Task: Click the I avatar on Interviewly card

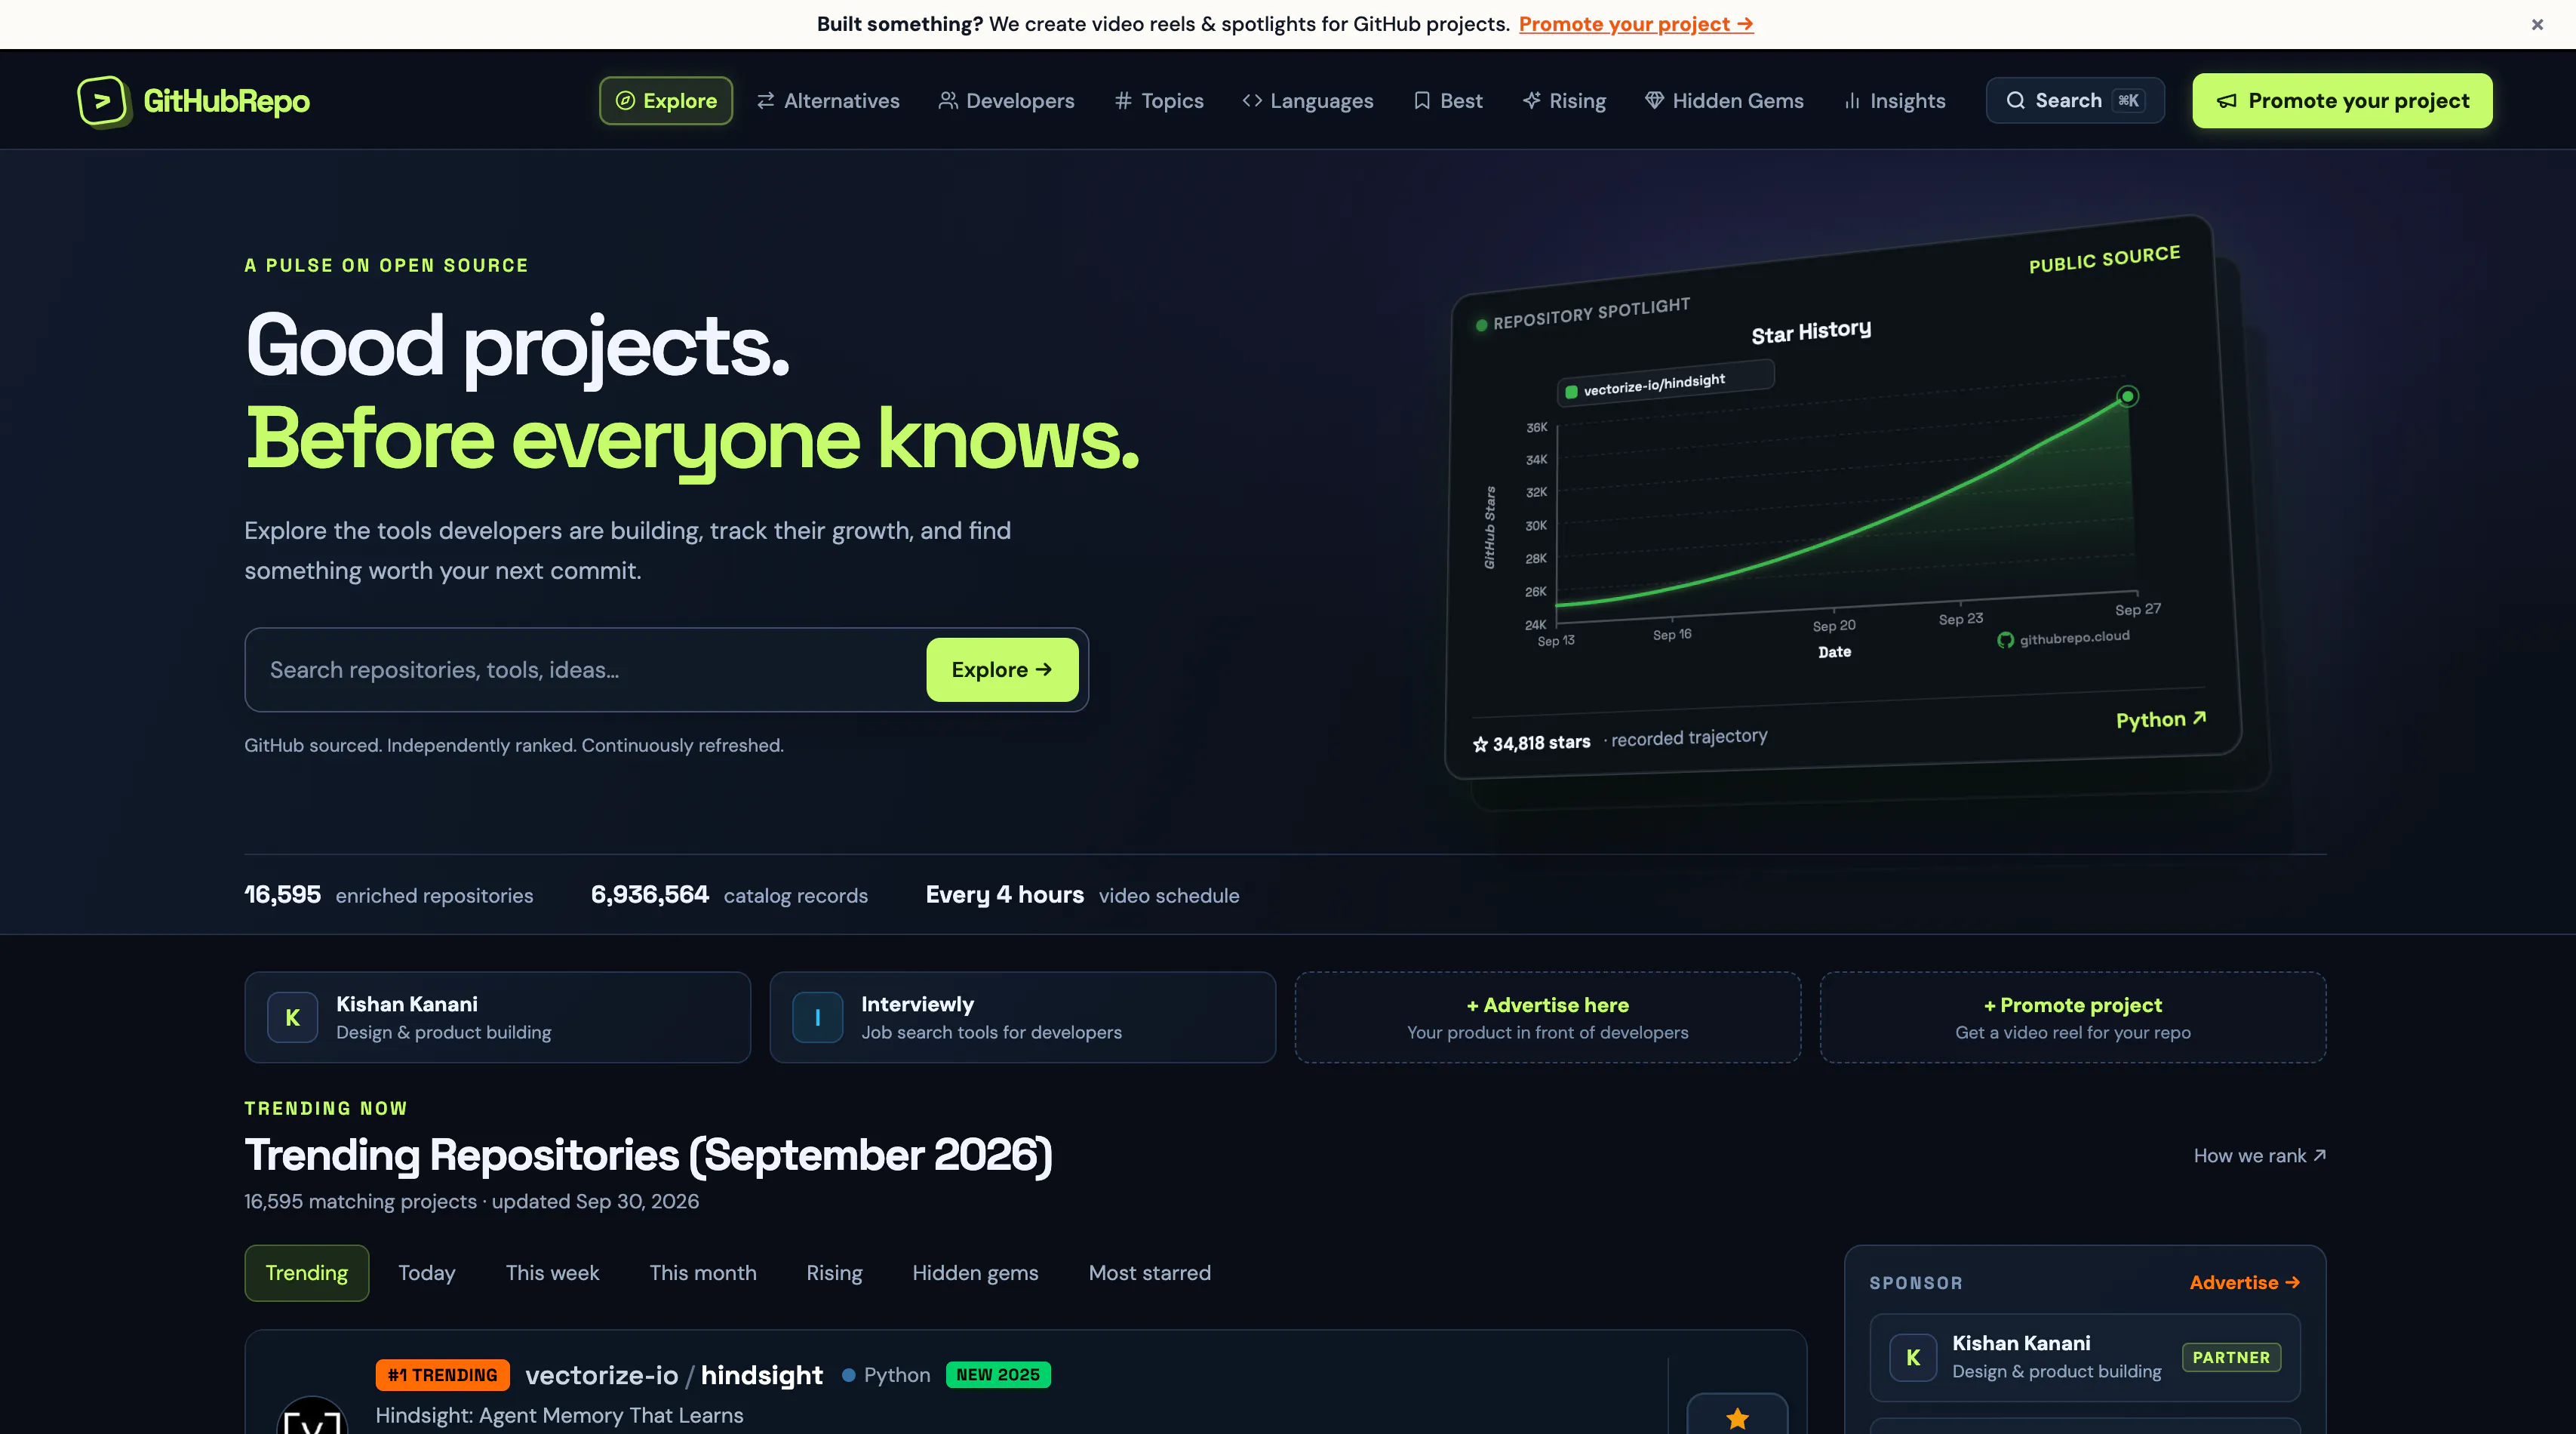Action: [818, 1018]
